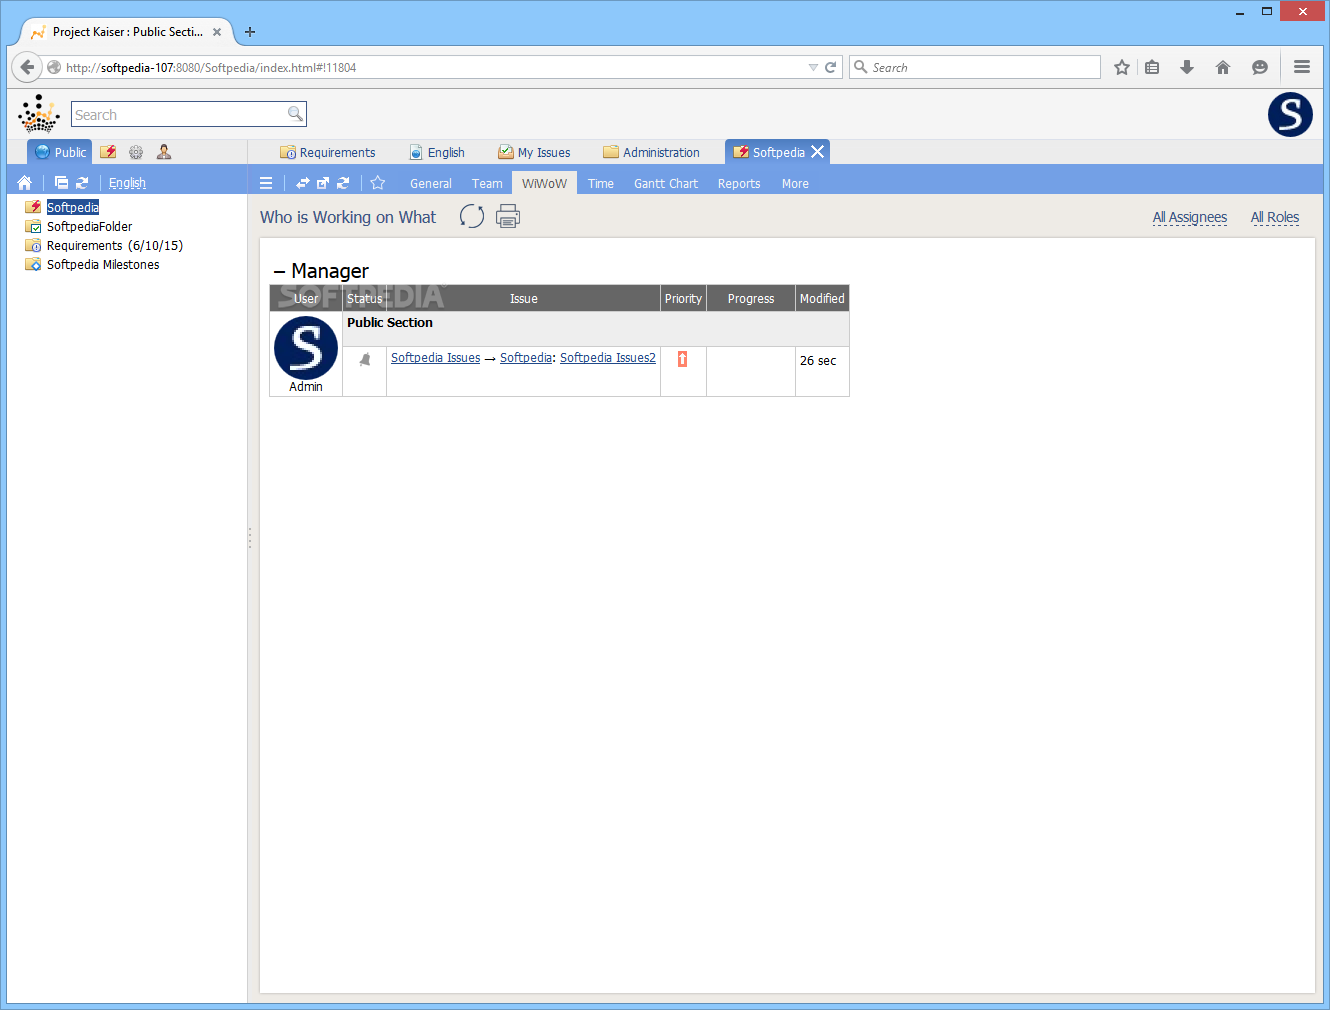Open the hamburger menu in the content toolbar

coord(266,183)
